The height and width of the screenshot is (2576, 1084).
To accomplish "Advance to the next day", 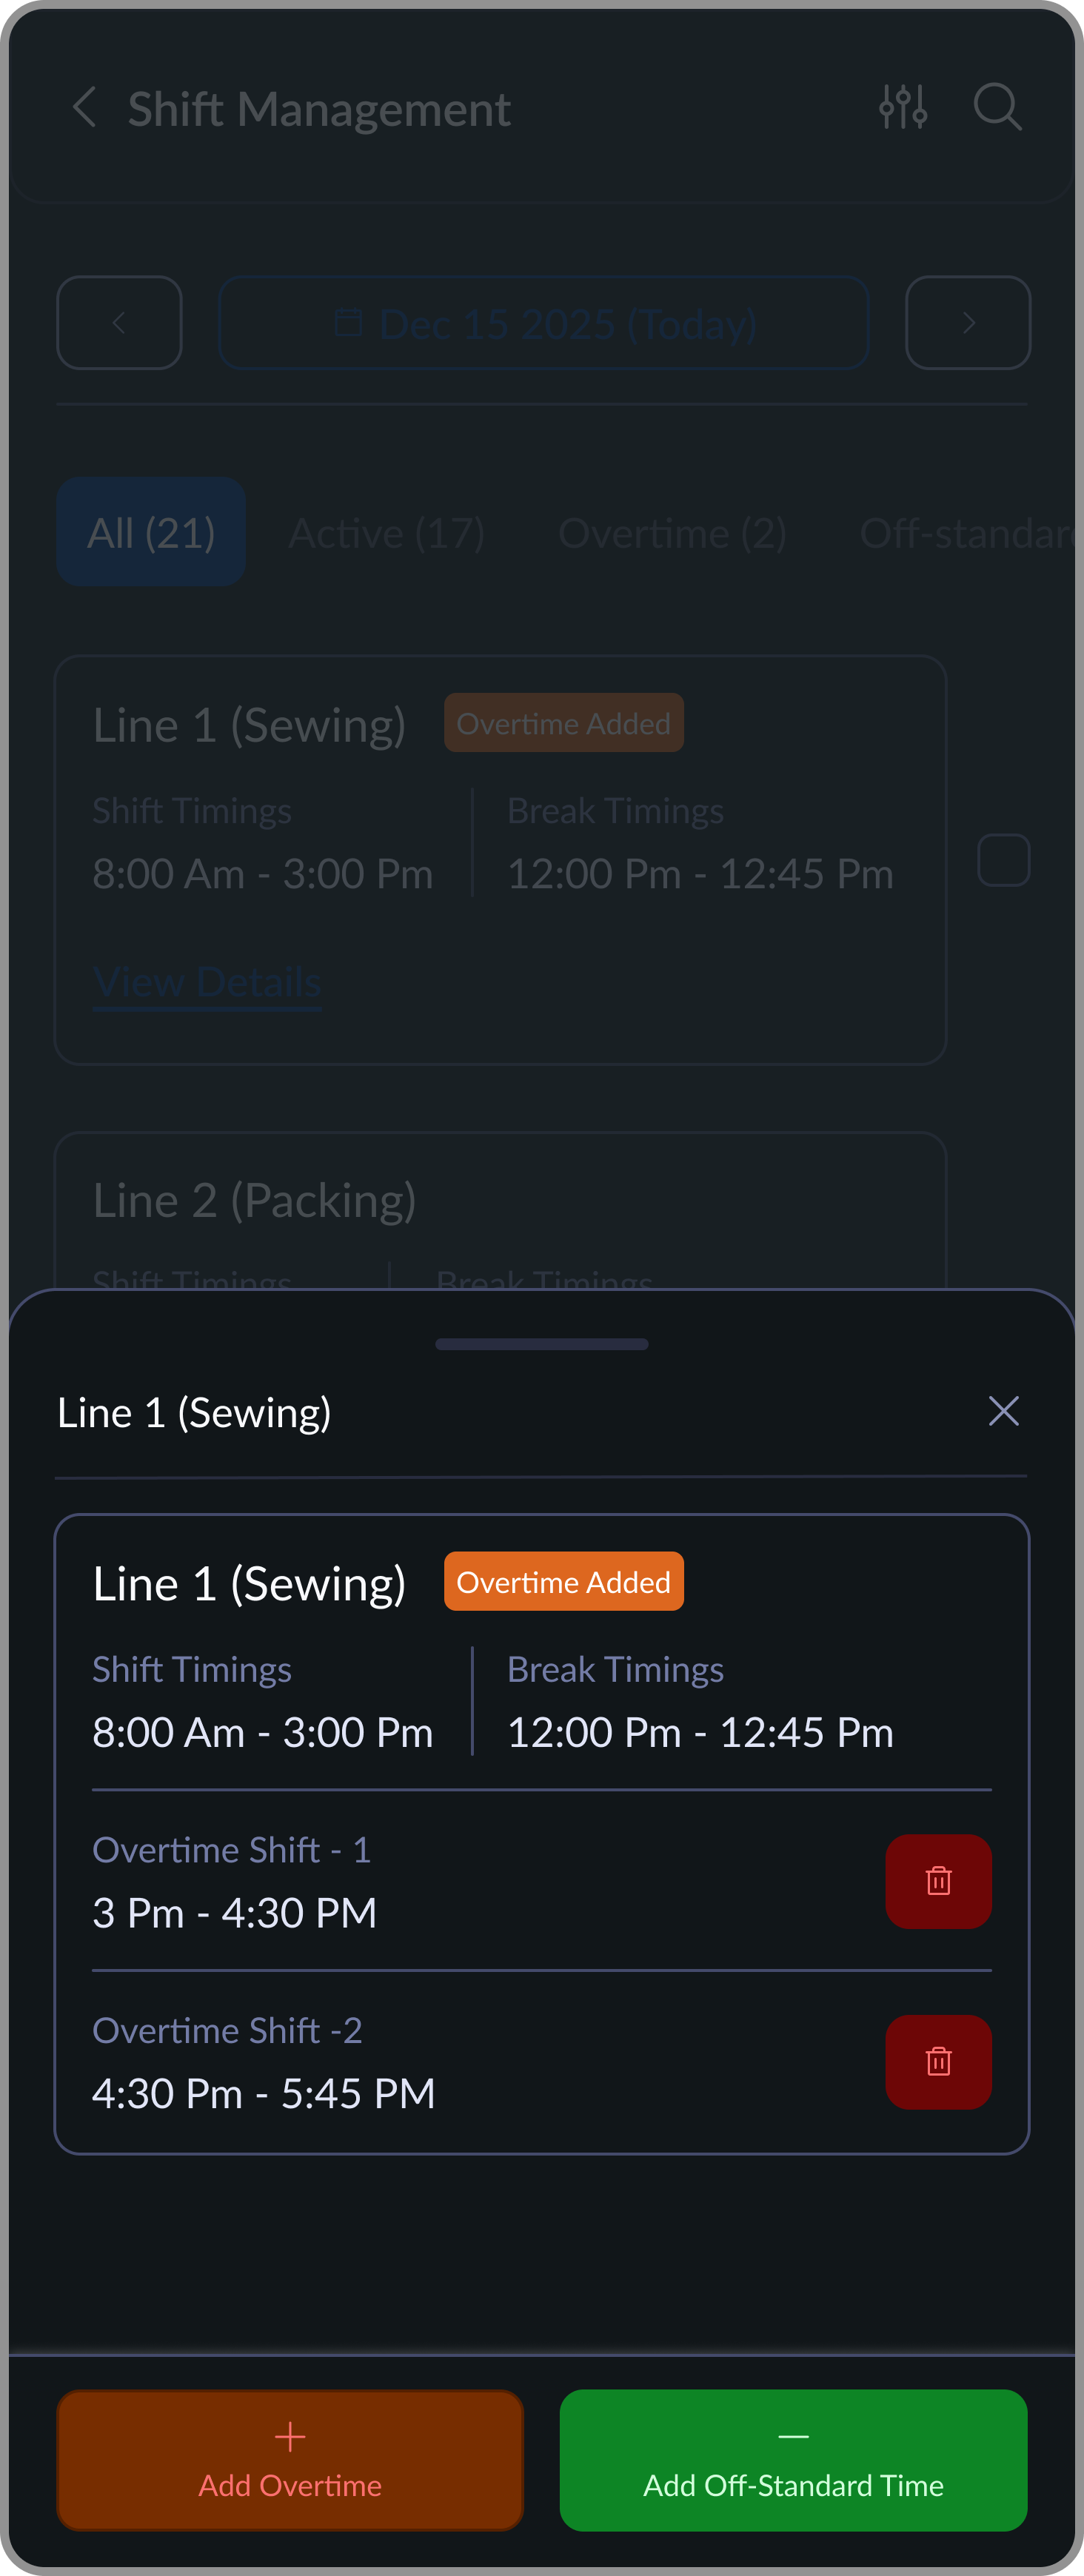I will coord(966,323).
